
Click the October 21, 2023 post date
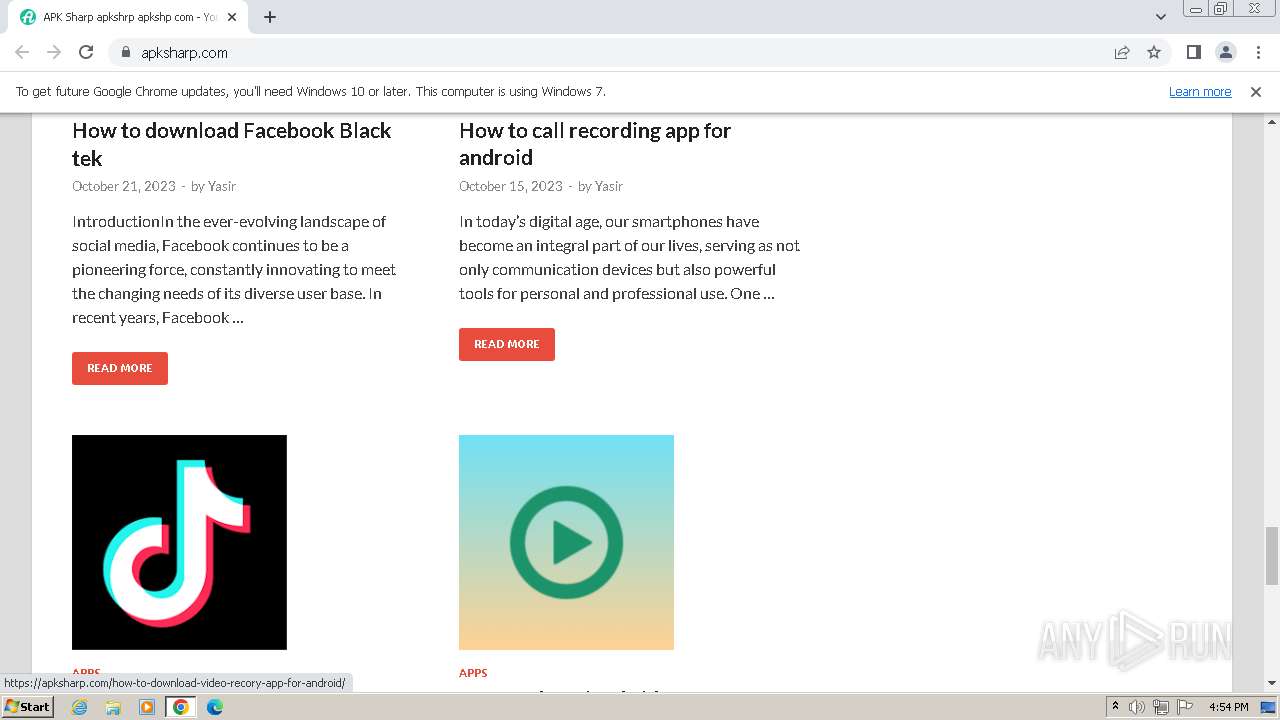124,186
